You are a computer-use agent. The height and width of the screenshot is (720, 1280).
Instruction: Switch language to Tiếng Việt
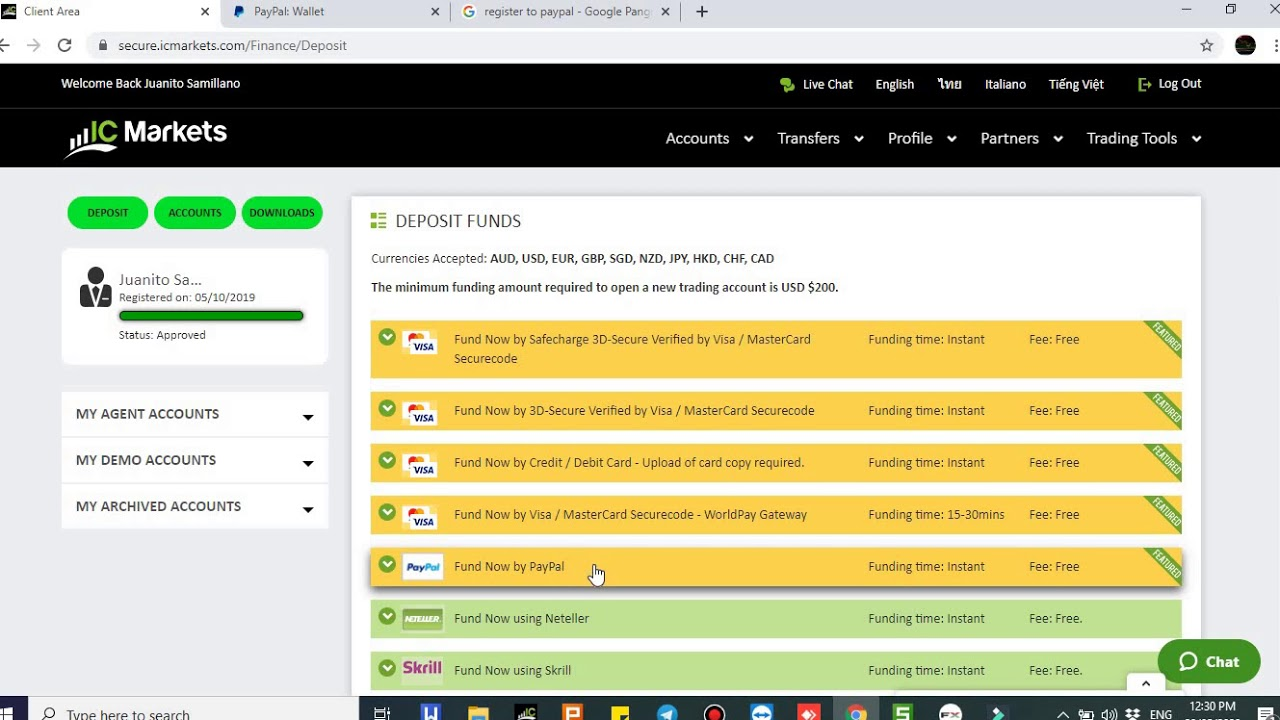pos(1076,85)
